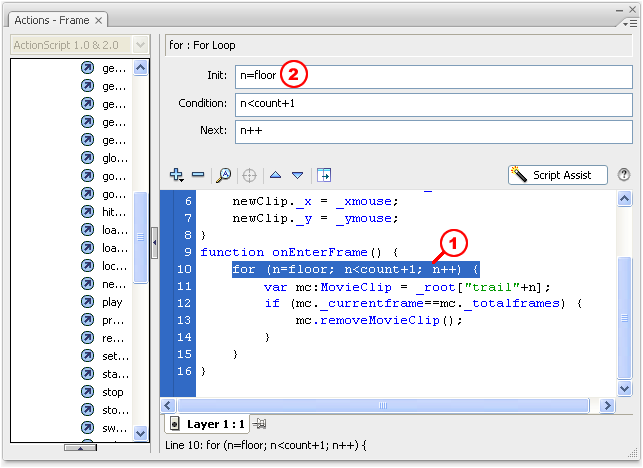Image resolution: width=643 pixels, height=468 pixels.
Task: Click the Next field containing n++
Action: pyautogui.click(x=431, y=132)
